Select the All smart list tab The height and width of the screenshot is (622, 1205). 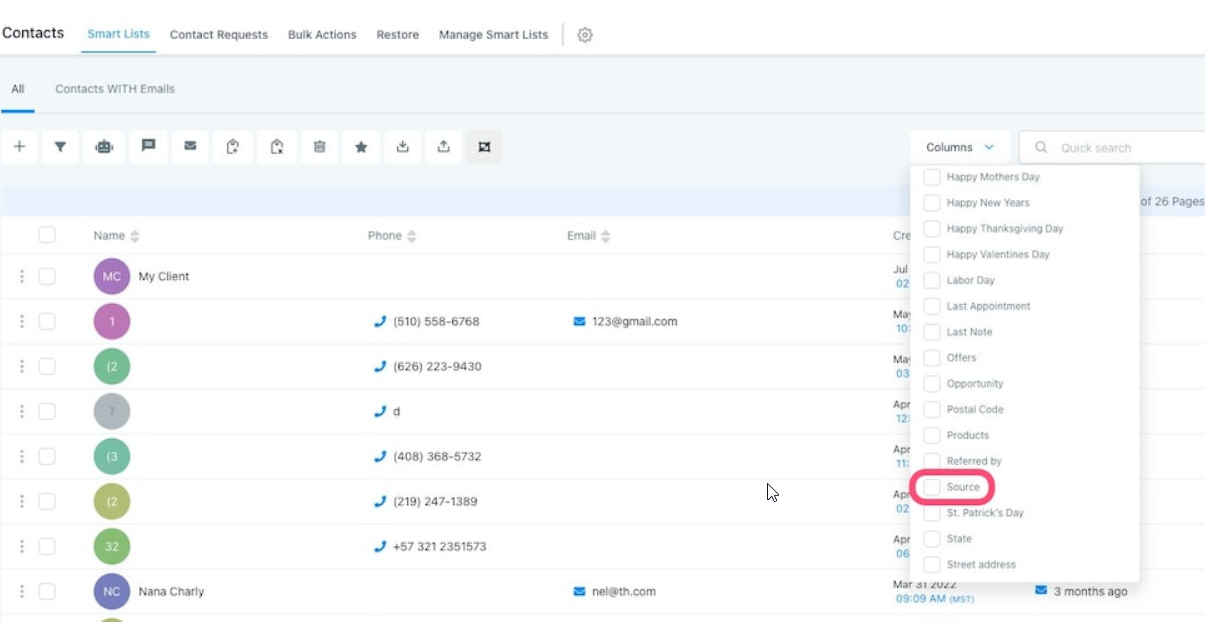tap(18, 89)
